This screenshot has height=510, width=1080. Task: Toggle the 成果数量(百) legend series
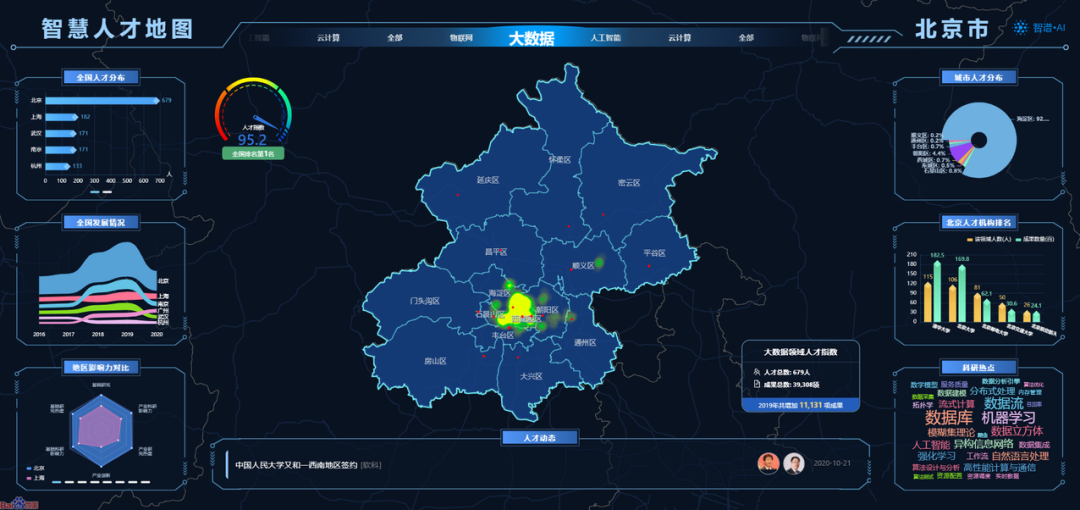[1033, 239]
